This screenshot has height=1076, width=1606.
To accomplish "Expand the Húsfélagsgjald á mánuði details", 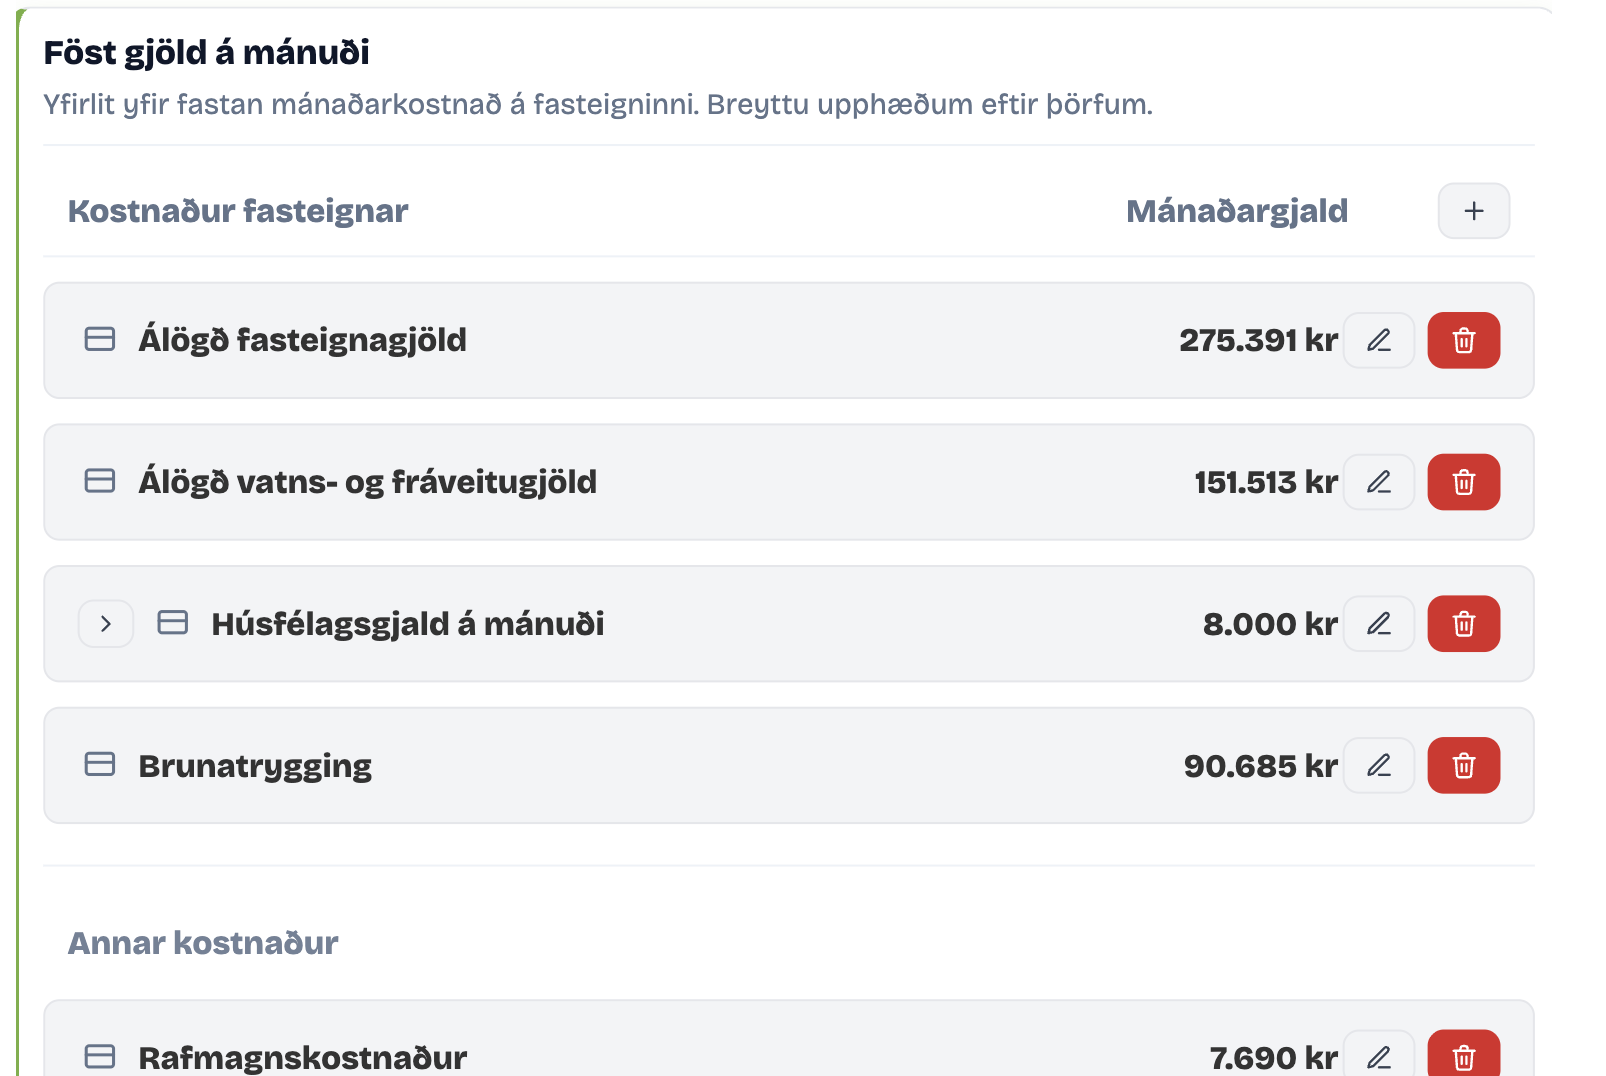I will coord(105,623).
